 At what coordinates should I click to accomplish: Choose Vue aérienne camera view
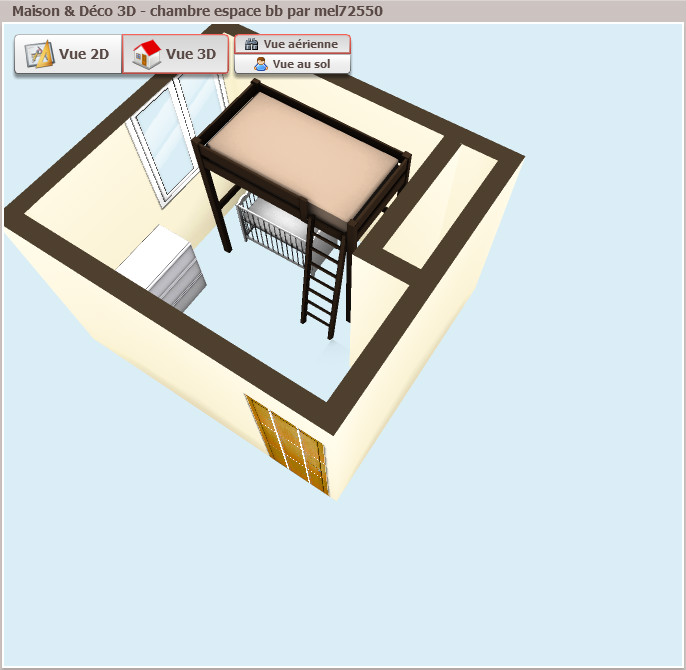[292, 44]
